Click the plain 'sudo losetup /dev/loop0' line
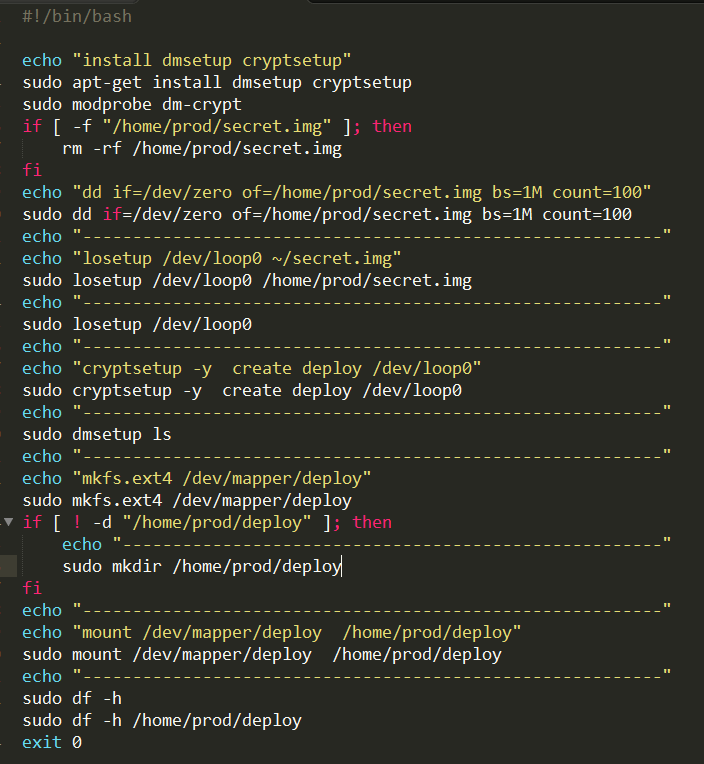 pyautogui.click(x=137, y=325)
